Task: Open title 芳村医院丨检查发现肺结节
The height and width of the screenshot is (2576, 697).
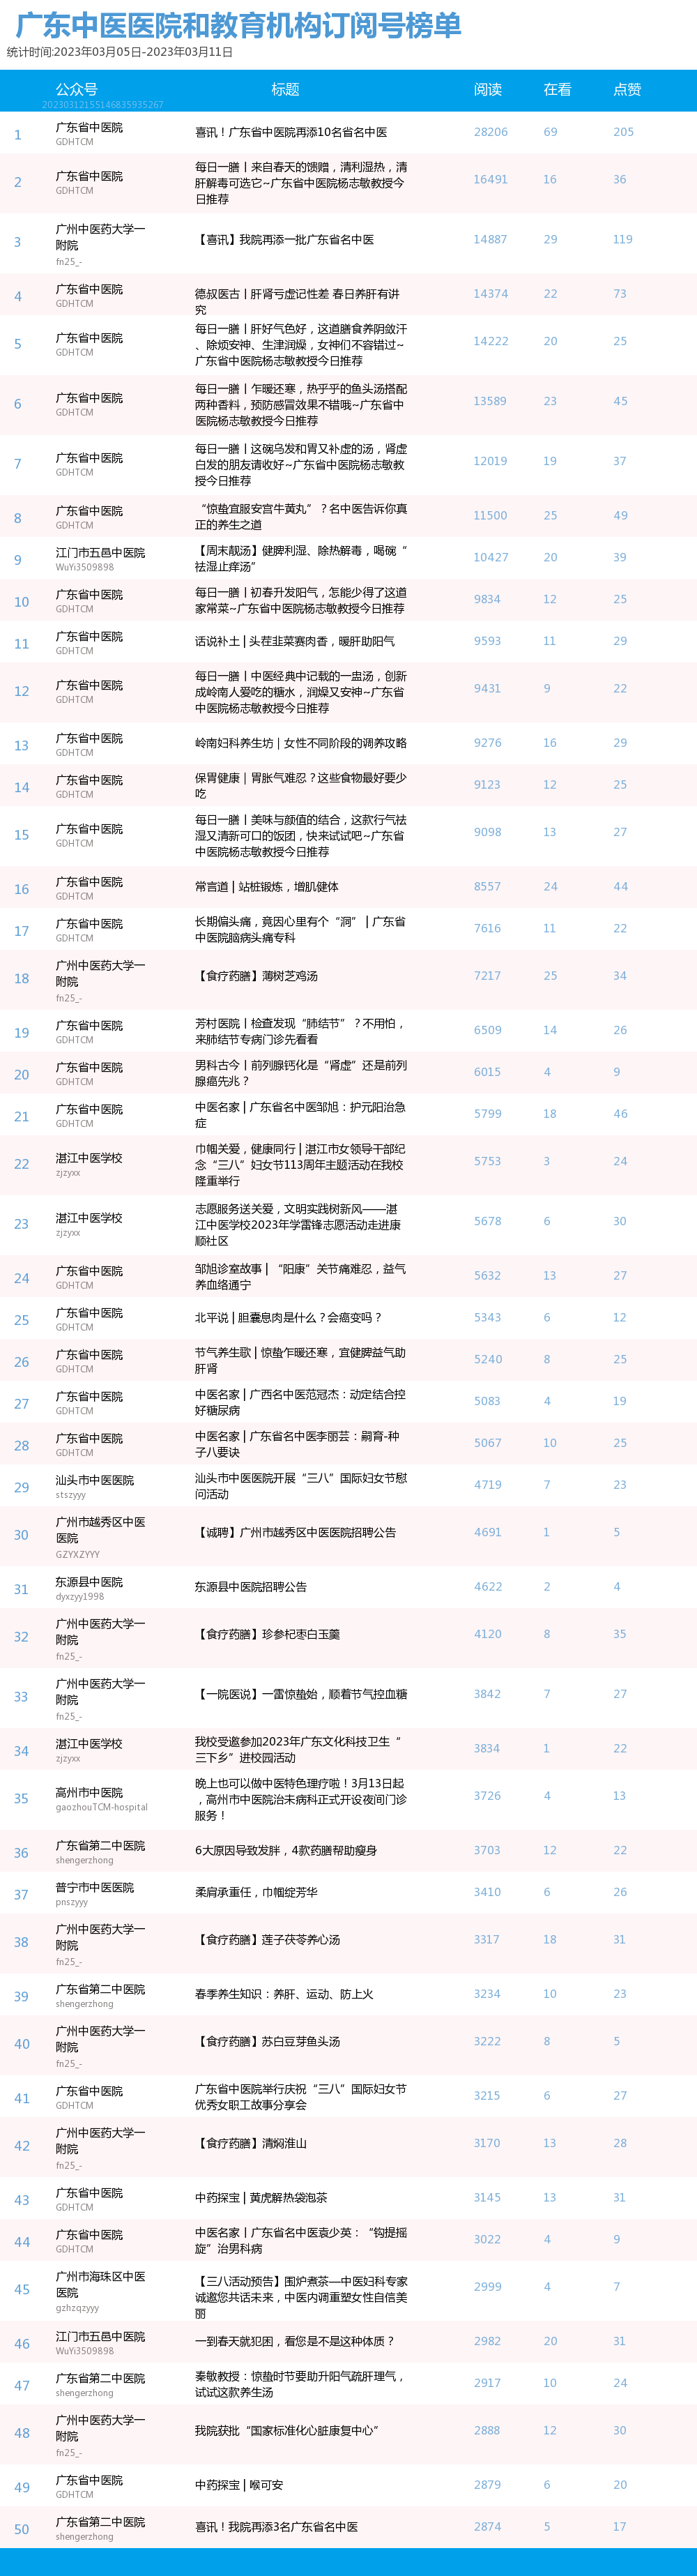Action: [299, 1032]
